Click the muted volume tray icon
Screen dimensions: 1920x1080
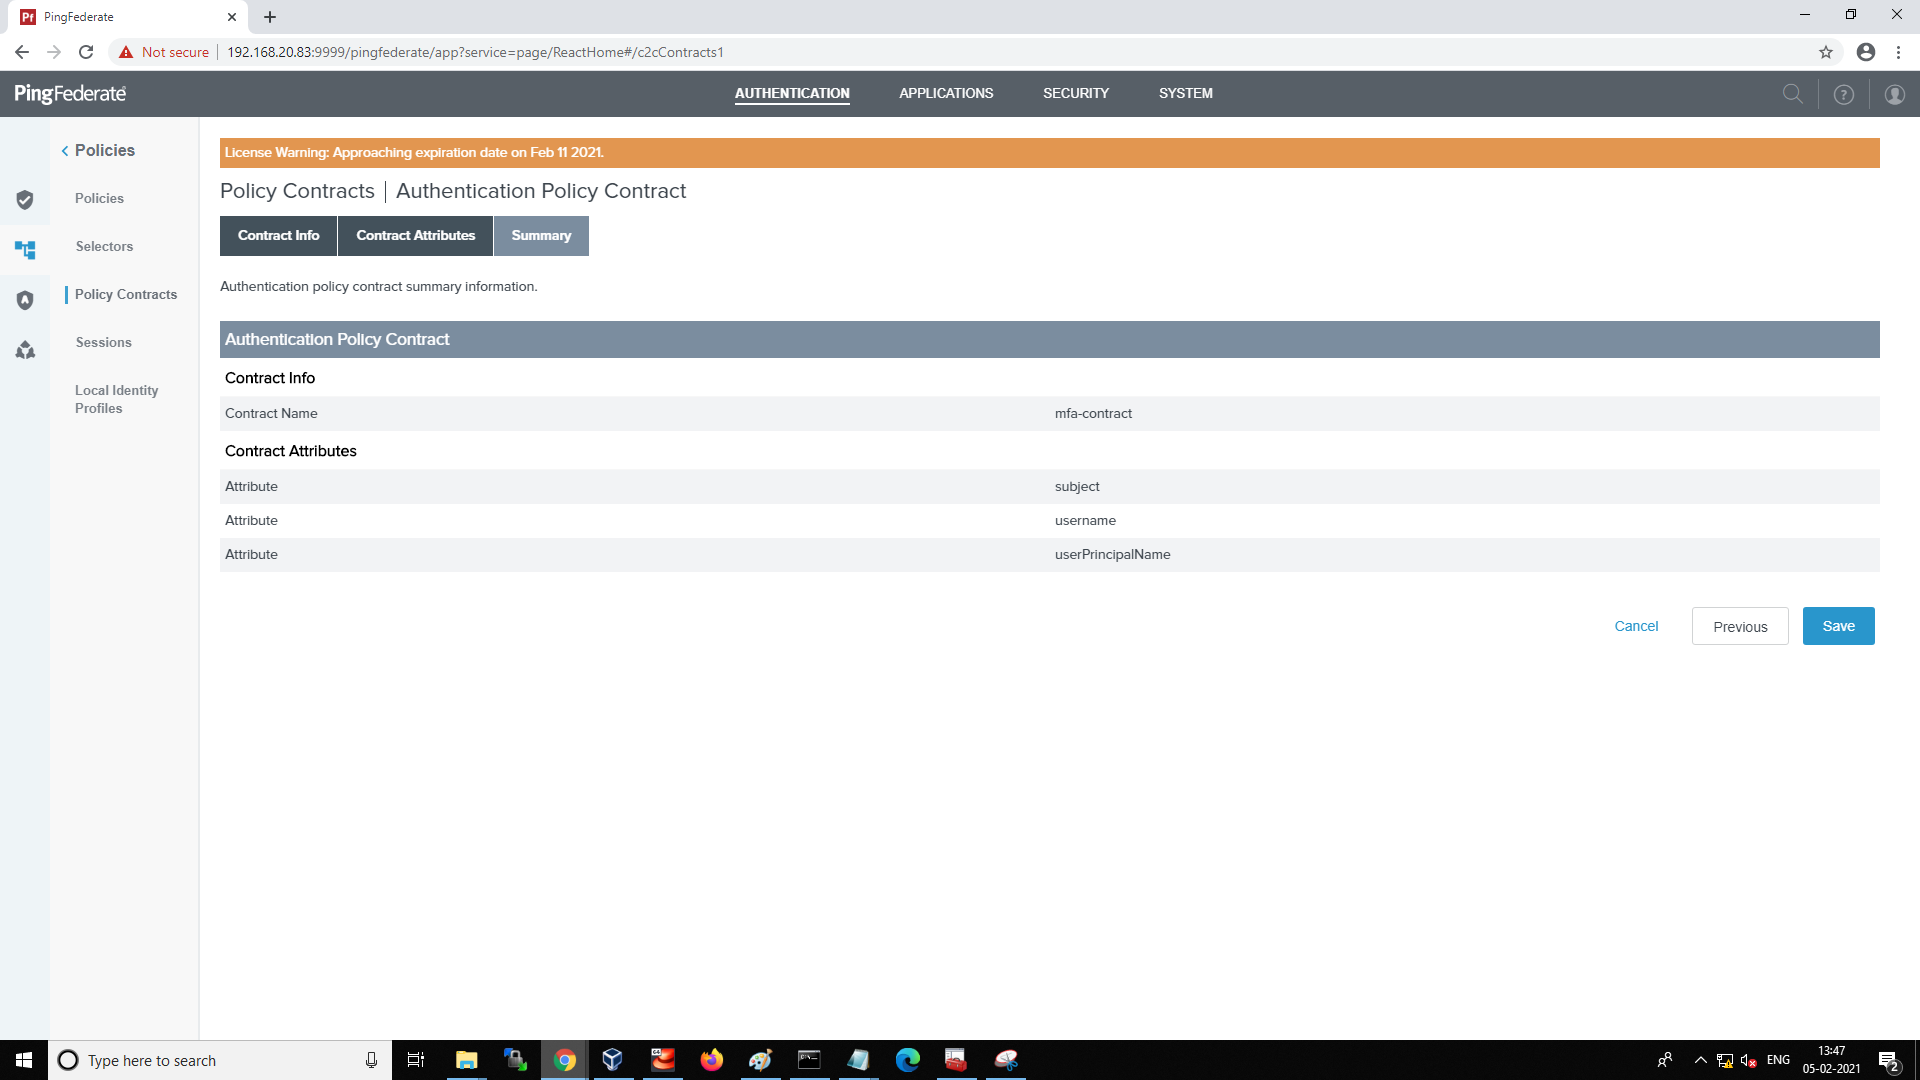pyautogui.click(x=1749, y=1060)
